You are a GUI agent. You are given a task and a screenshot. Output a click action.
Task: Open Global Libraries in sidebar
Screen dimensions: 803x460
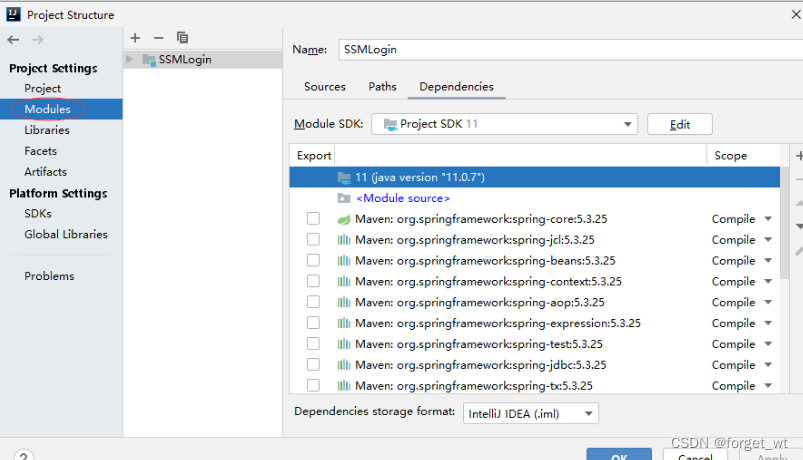click(x=66, y=234)
